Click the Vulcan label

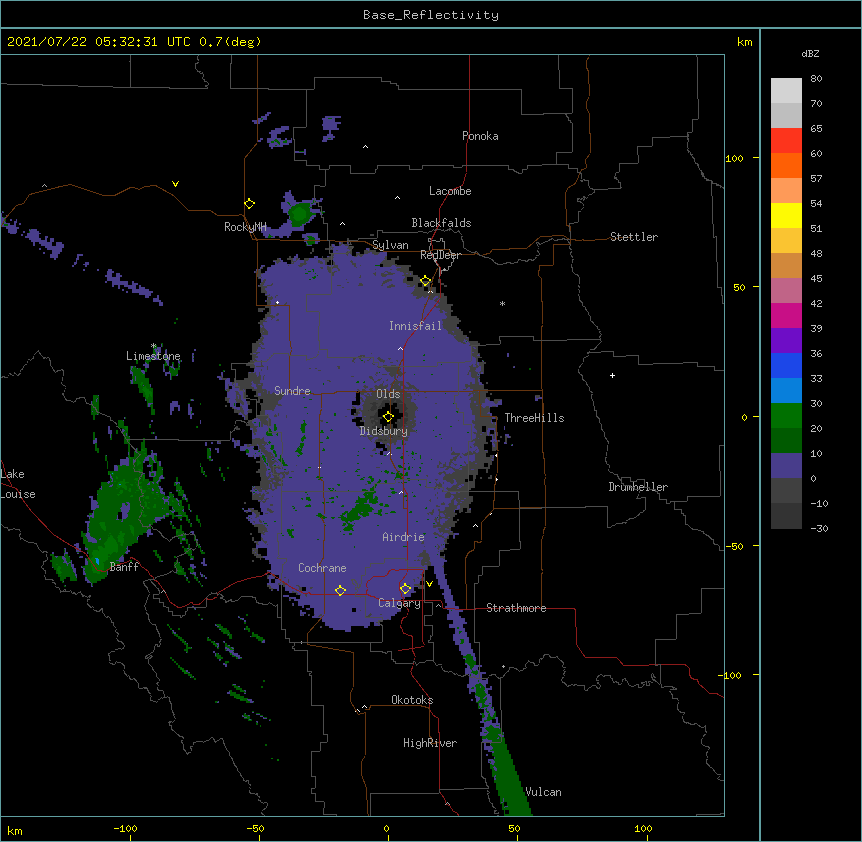click(x=543, y=792)
